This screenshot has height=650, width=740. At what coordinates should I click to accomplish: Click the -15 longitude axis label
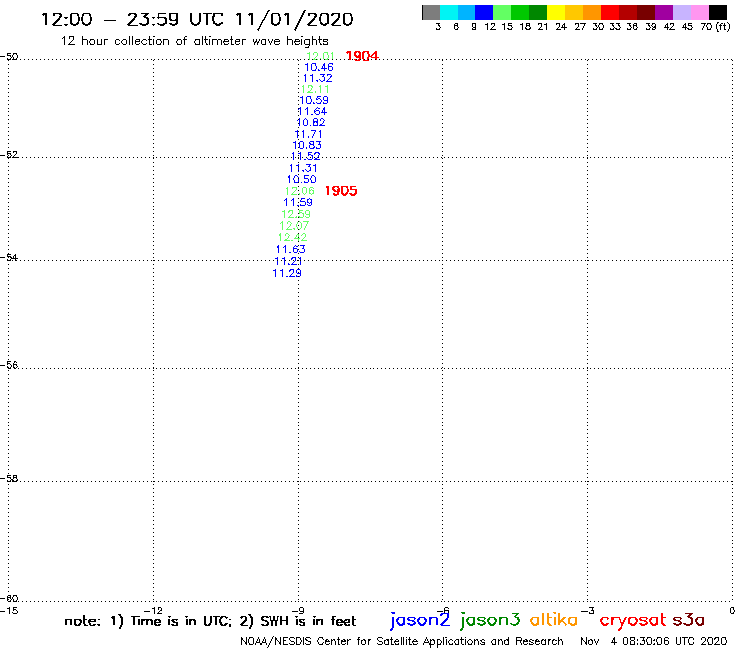click(x=9, y=611)
